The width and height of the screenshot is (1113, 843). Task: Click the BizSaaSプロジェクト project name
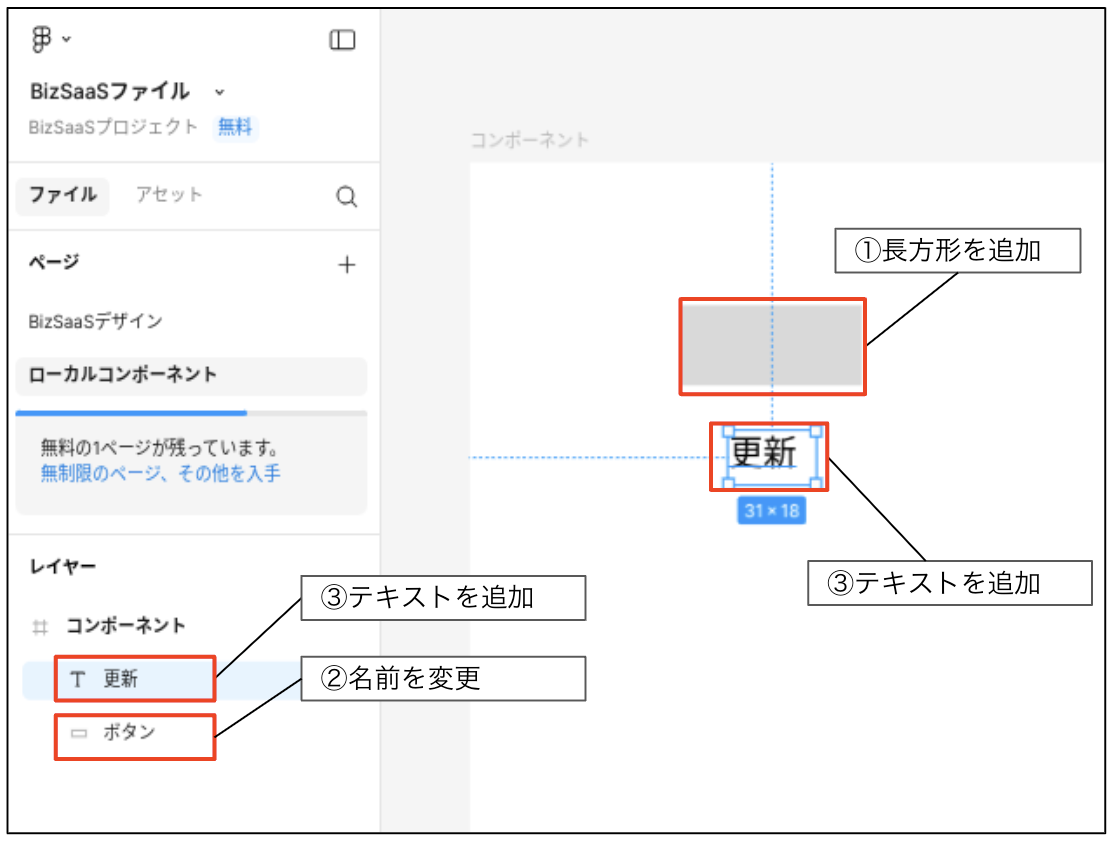[x=113, y=127]
